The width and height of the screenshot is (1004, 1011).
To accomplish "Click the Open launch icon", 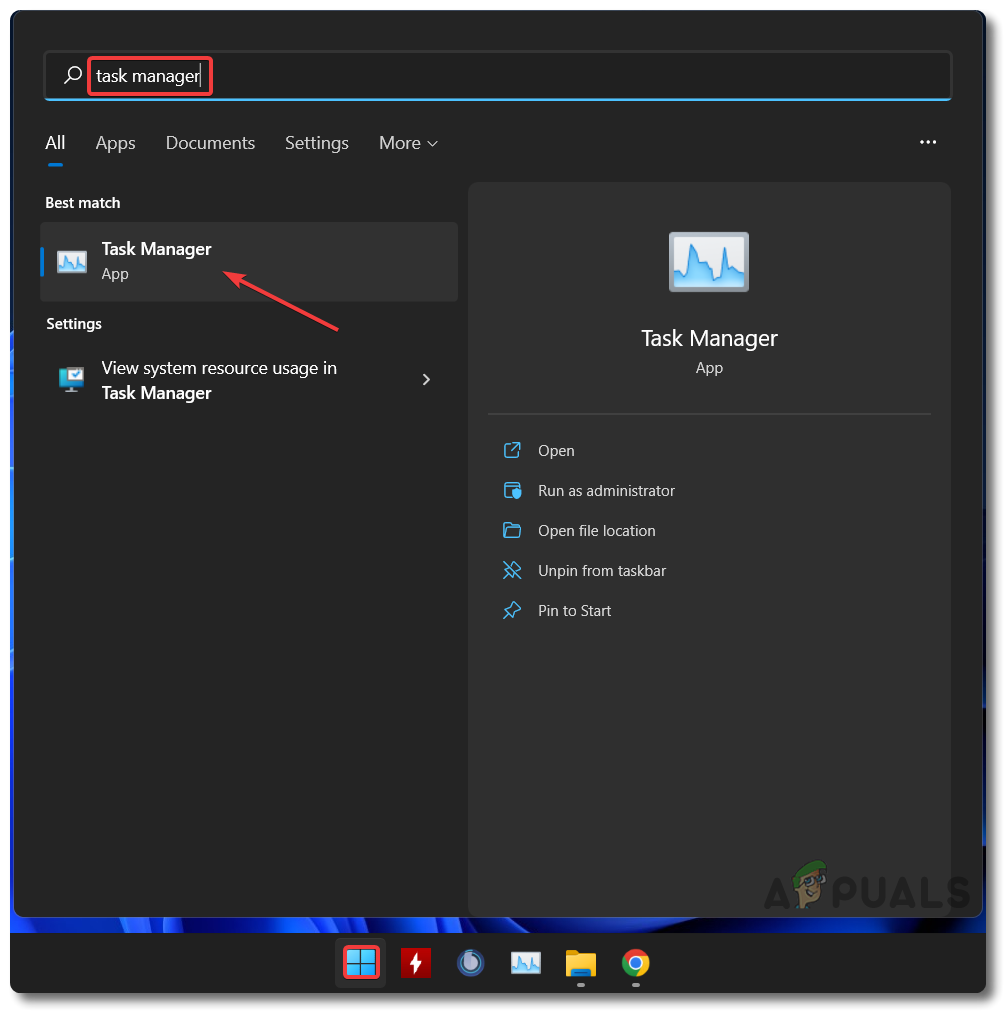I will pos(512,450).
